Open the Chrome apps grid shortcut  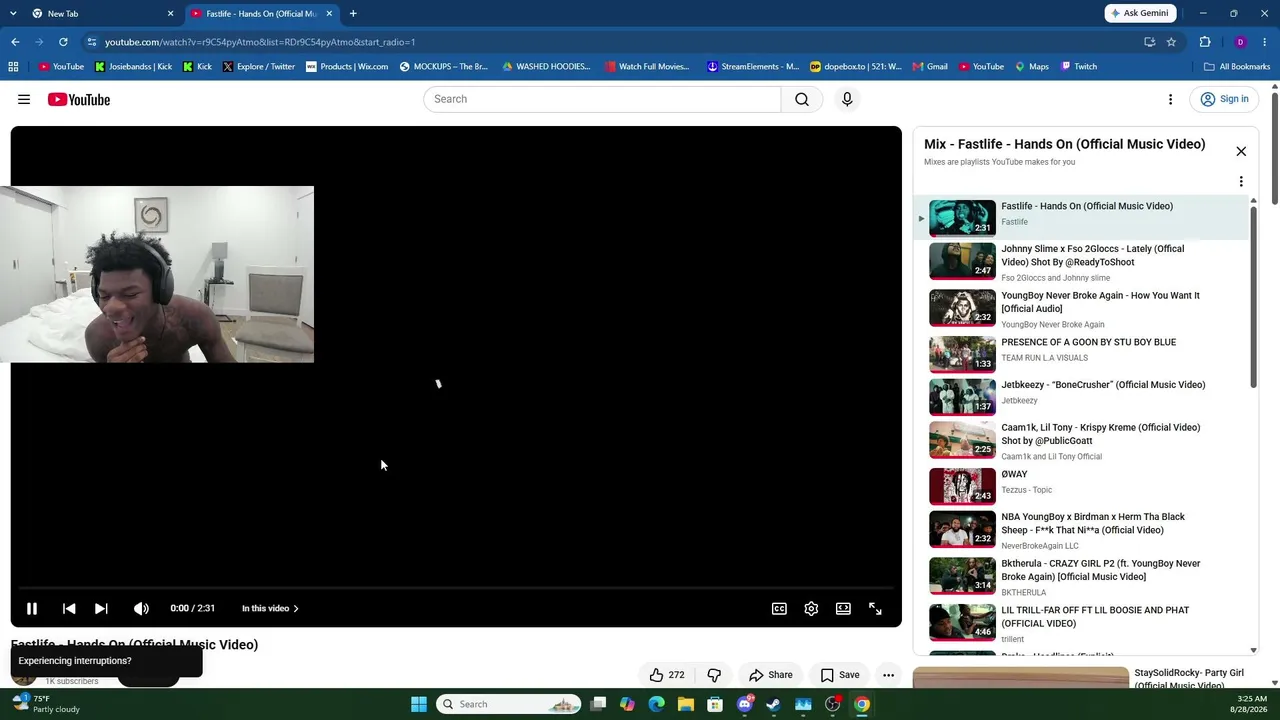13,67
